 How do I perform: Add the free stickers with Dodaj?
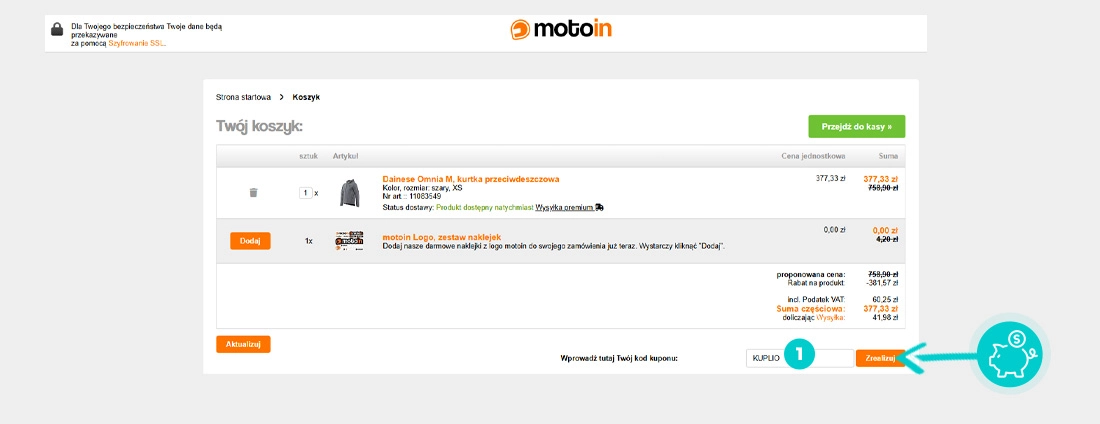(250, 241)
